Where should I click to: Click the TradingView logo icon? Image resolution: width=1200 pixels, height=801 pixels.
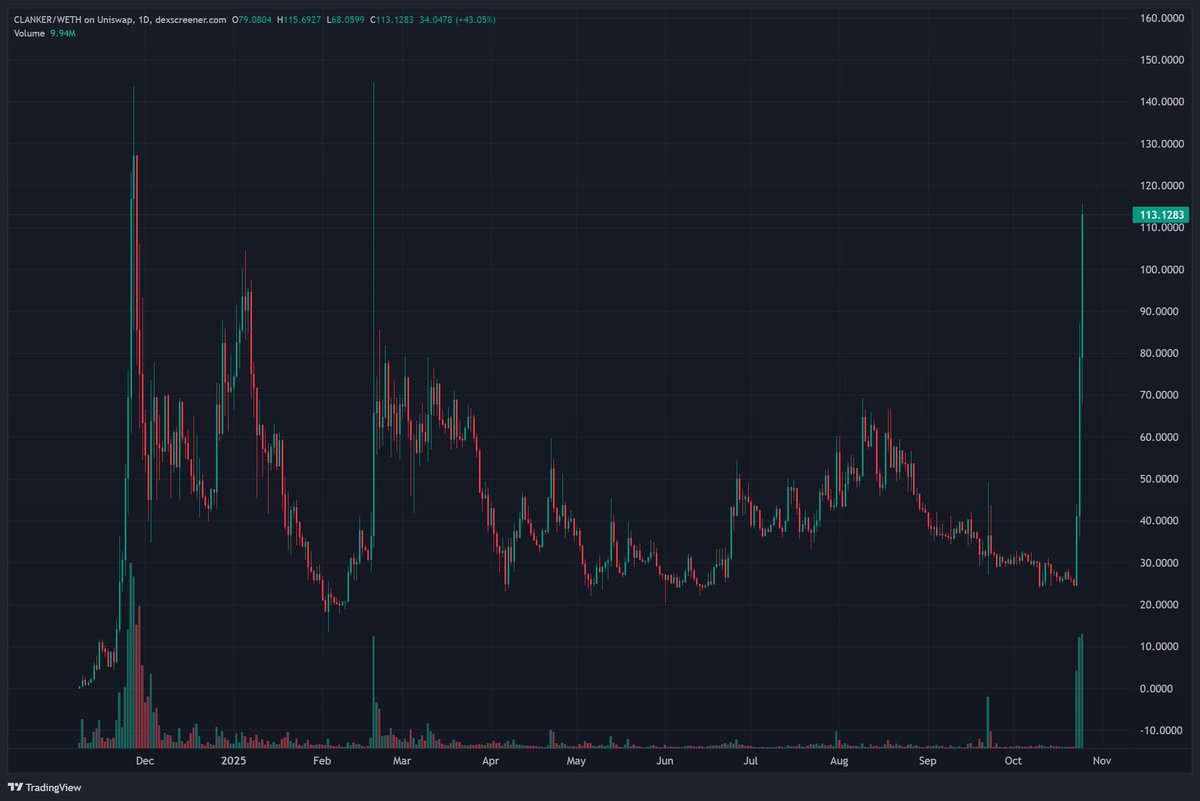19,787
